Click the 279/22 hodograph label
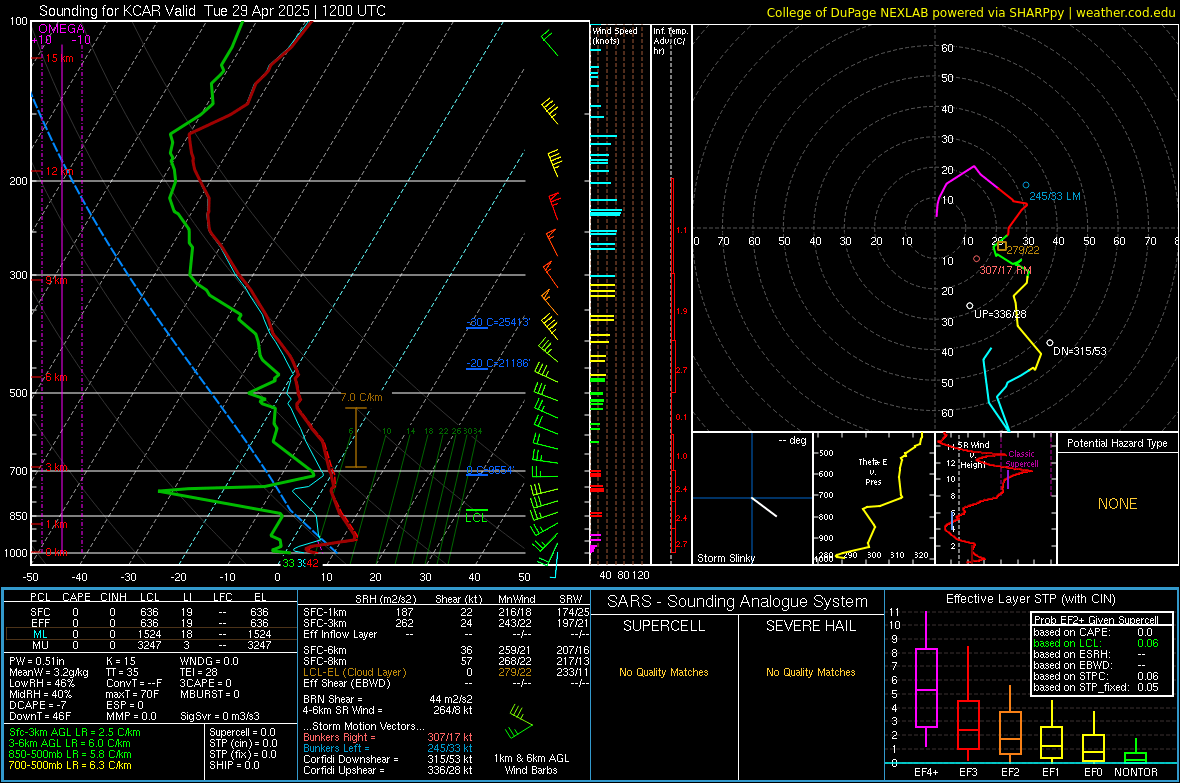 [x=1023, y=250]
